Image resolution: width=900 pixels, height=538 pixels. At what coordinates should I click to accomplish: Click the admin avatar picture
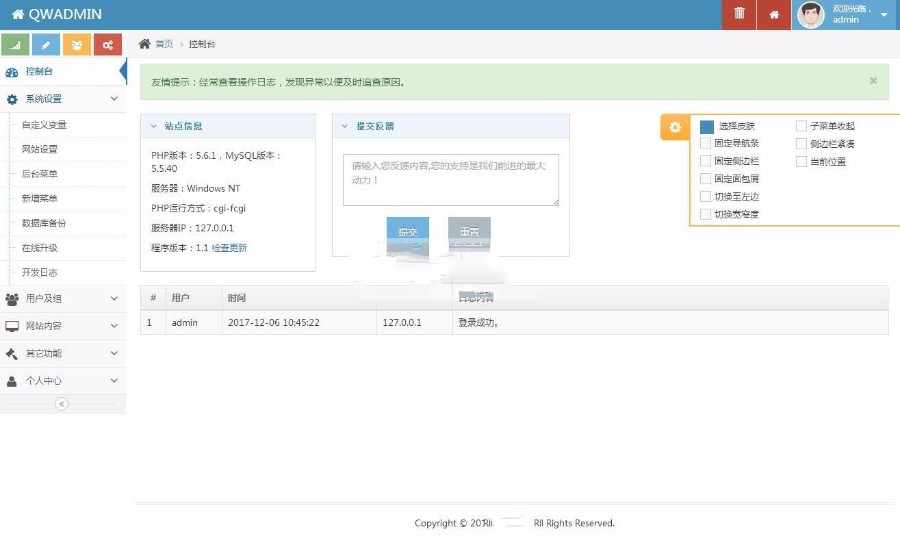810,15
